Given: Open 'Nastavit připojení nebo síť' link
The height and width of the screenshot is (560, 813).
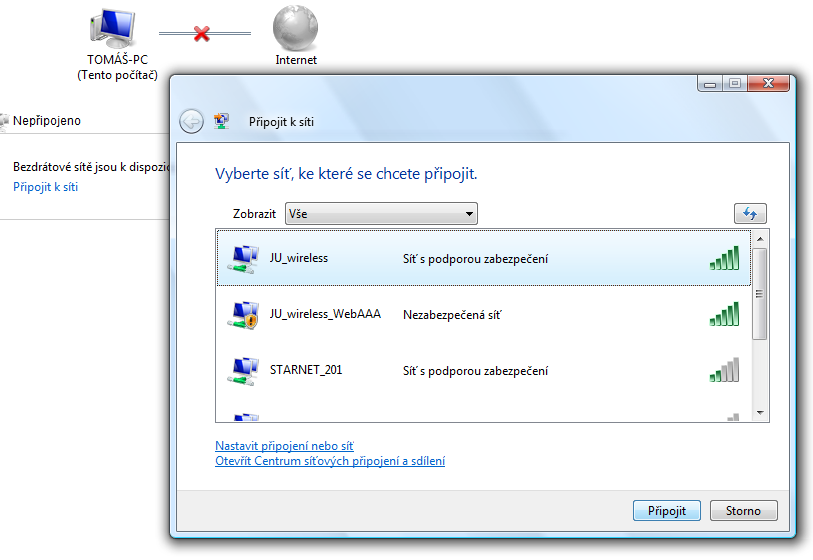Looking at the screenshot, I should click(x=284, y=446).
